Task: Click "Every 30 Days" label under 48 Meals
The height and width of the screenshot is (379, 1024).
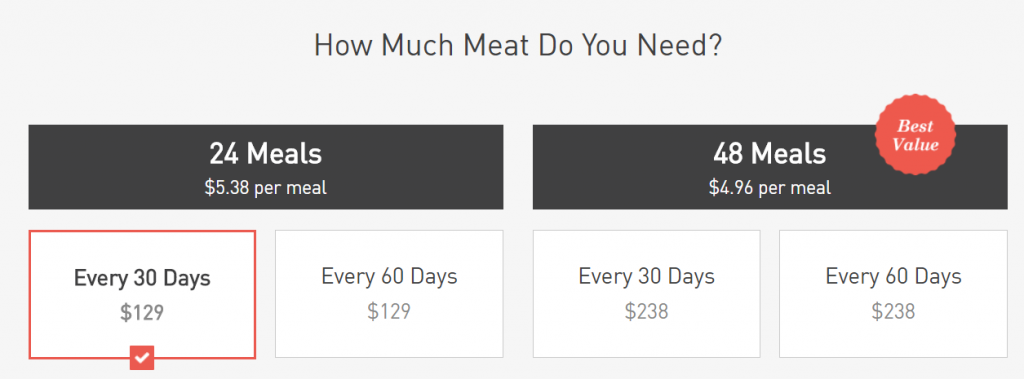Action: (x=646, y=277)
